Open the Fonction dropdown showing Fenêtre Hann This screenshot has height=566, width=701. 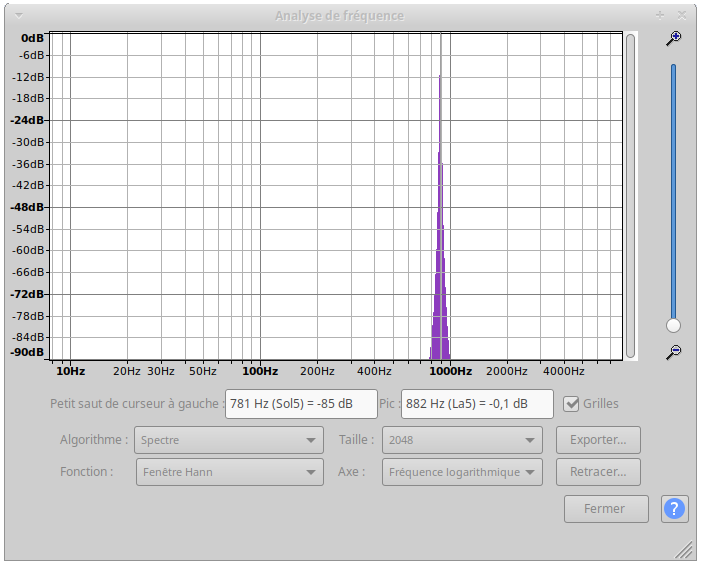[x=229, y=472]
